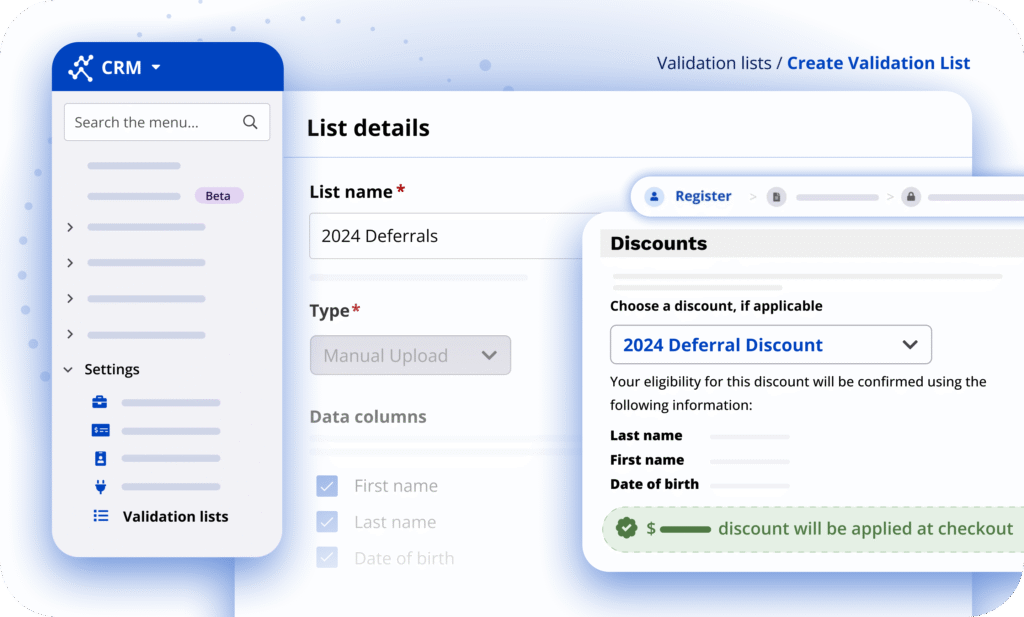Toggle the Last name data column checkbox
Image resolution: width=1024 pixels, height=617 pixels.
click(327, 522)
